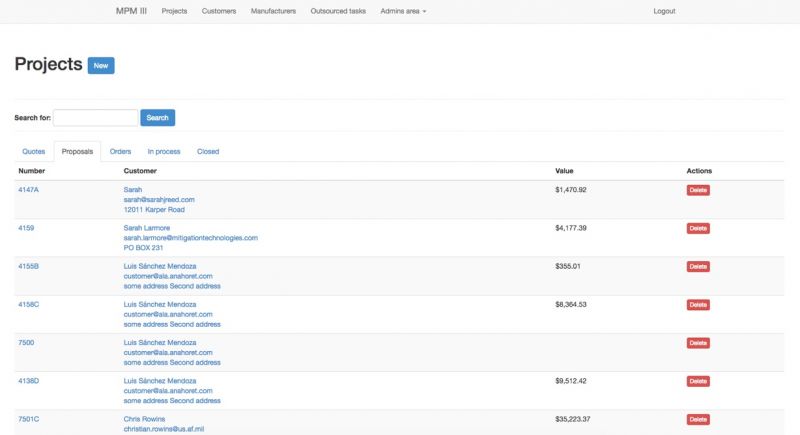Focus the Search for input field

coord(95,118)
